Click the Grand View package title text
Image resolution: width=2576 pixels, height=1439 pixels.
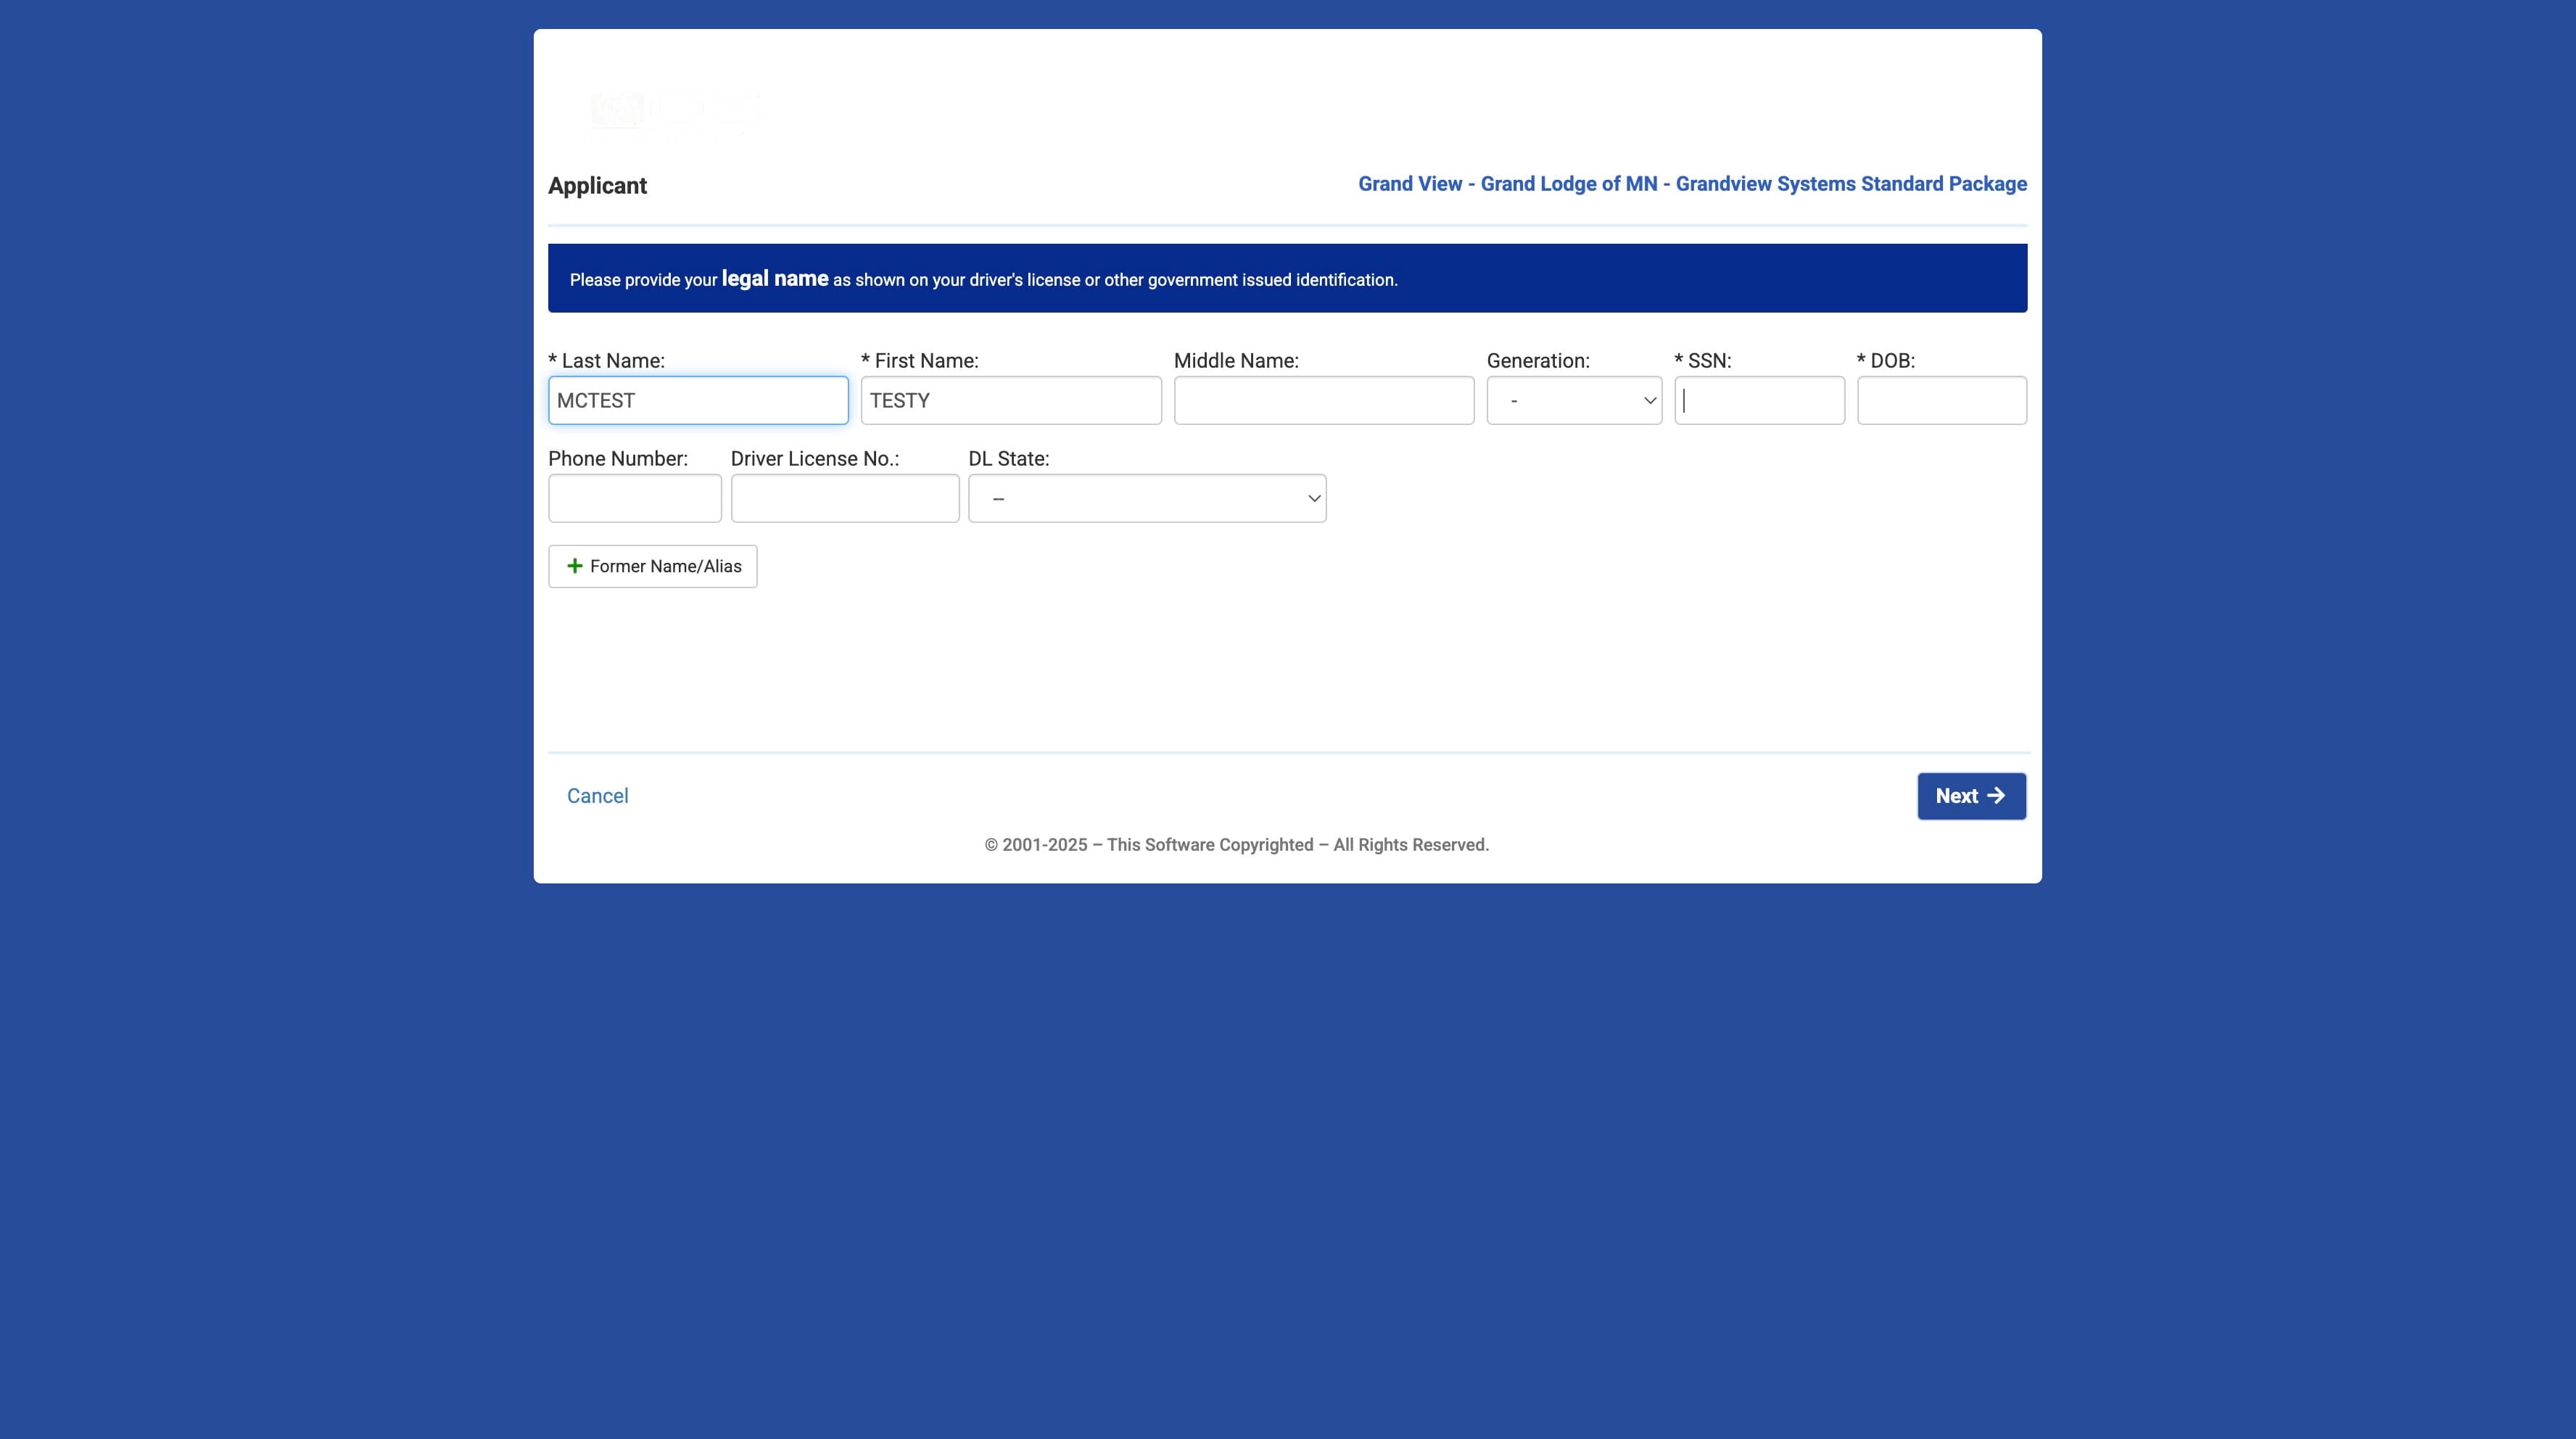(x=1692, y=184)
